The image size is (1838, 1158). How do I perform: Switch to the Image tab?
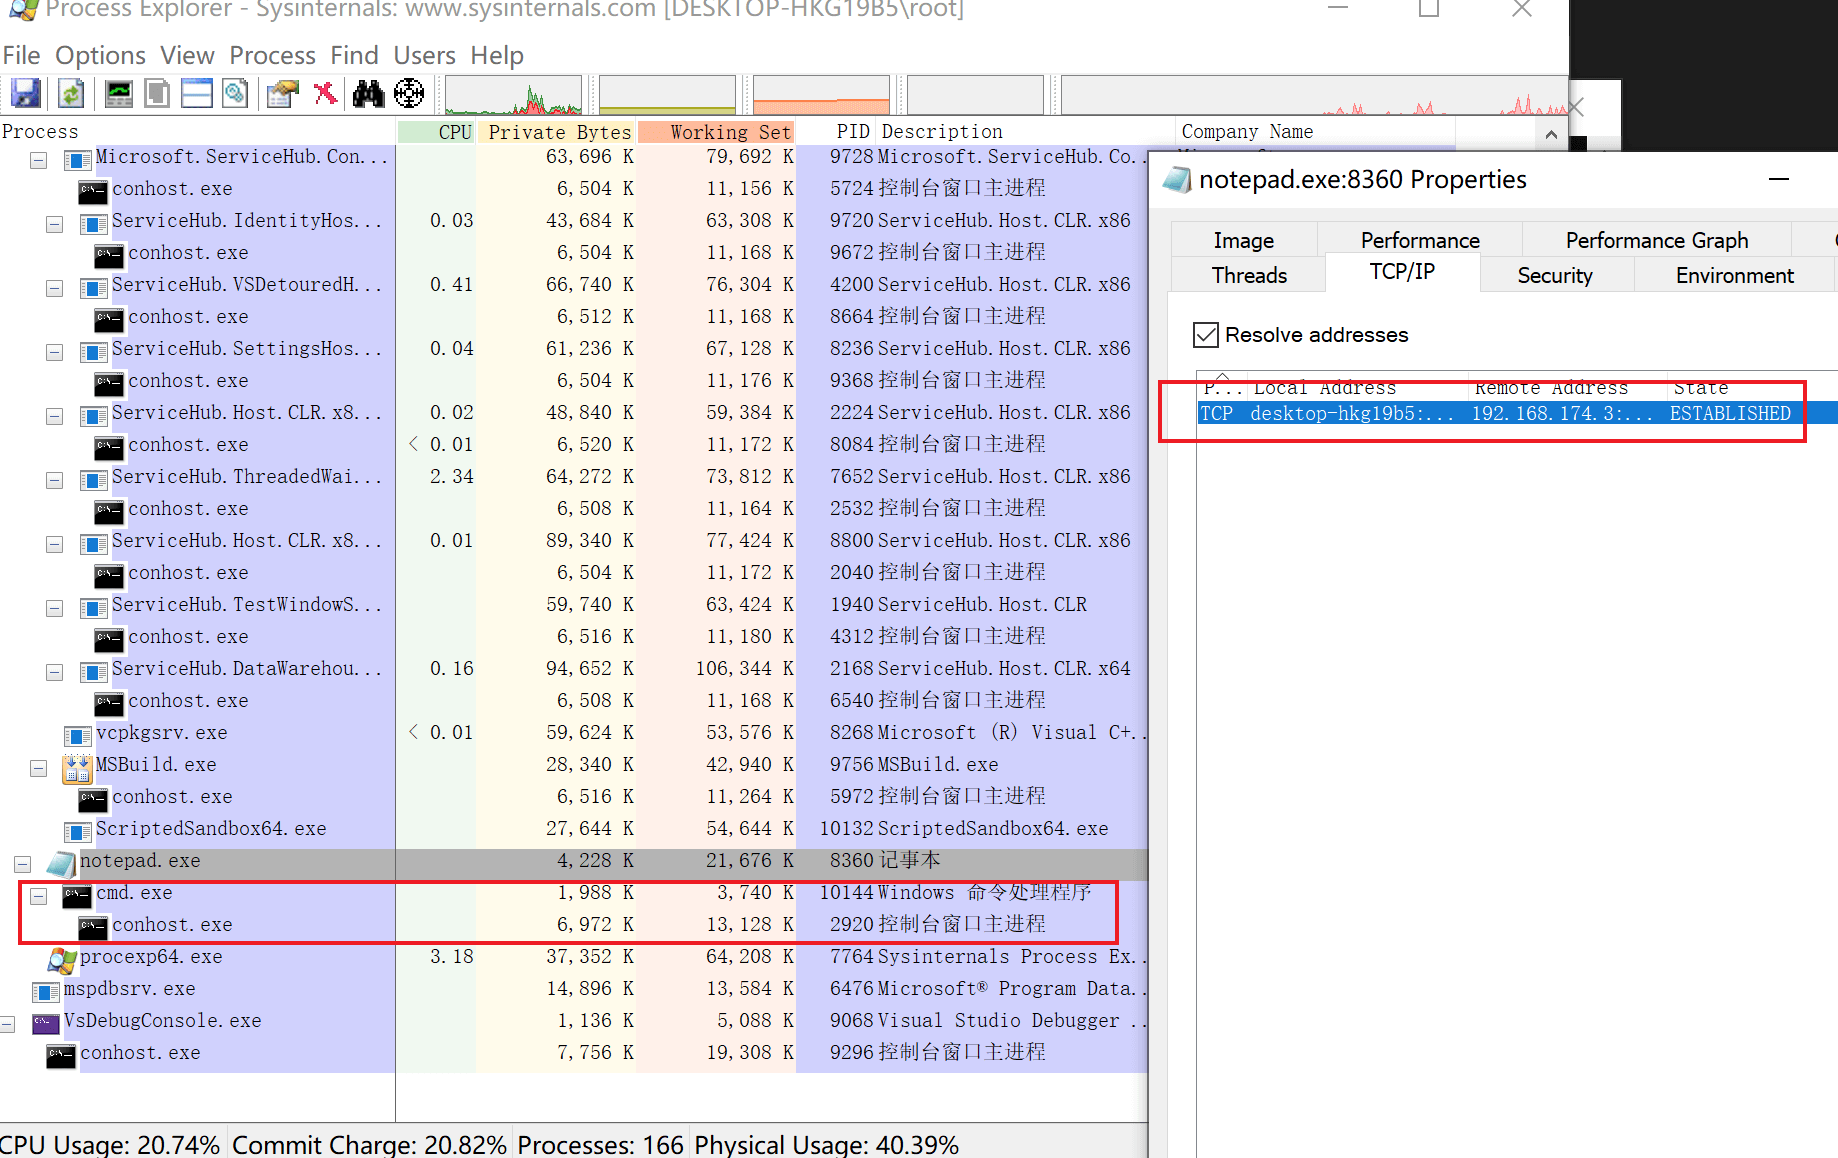[1243, 240]
